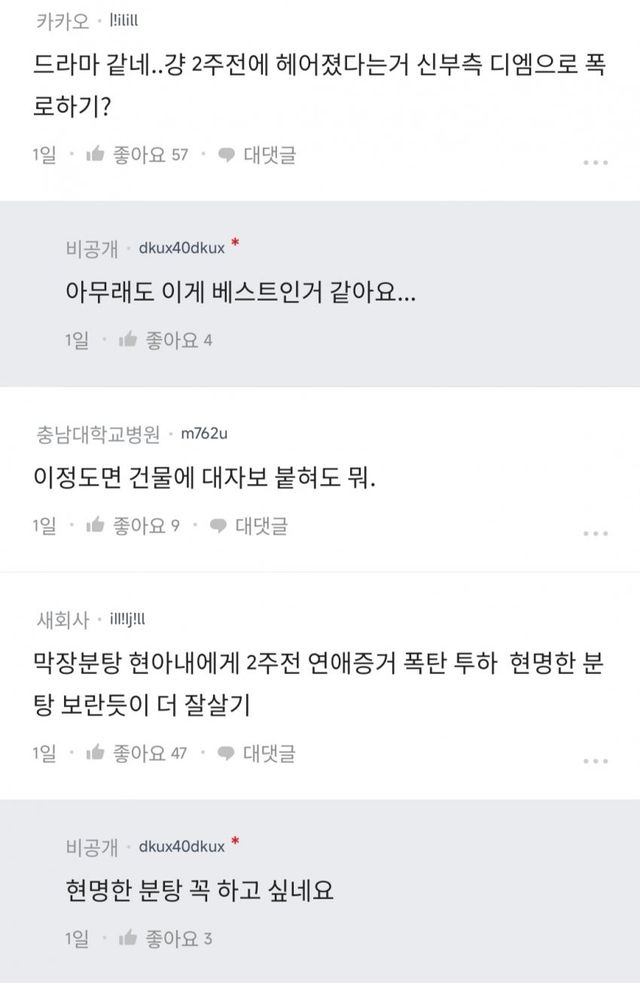Click 대댓글 text under 새회사 comment
Viewport: 640px width, 983px height.
click(269, 753)
